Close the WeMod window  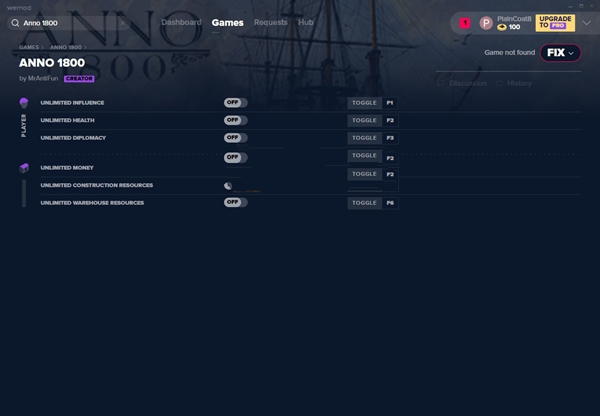point(592,6)
